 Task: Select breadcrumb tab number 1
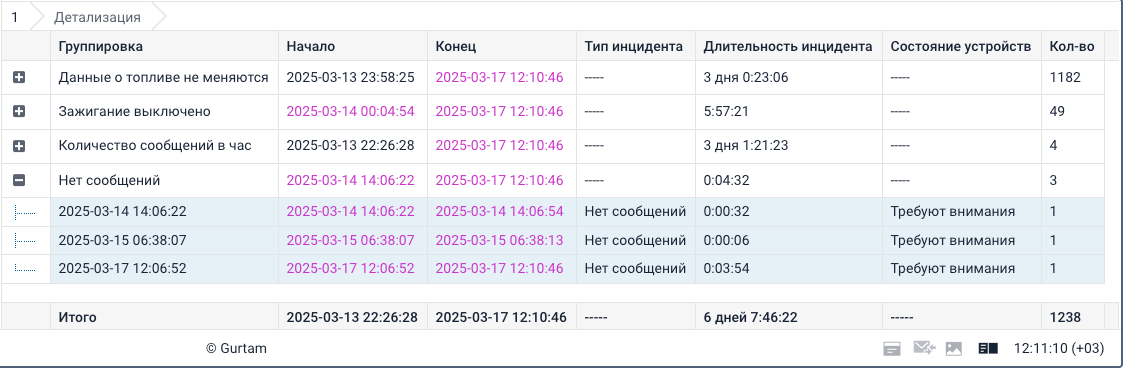point(15,17)
